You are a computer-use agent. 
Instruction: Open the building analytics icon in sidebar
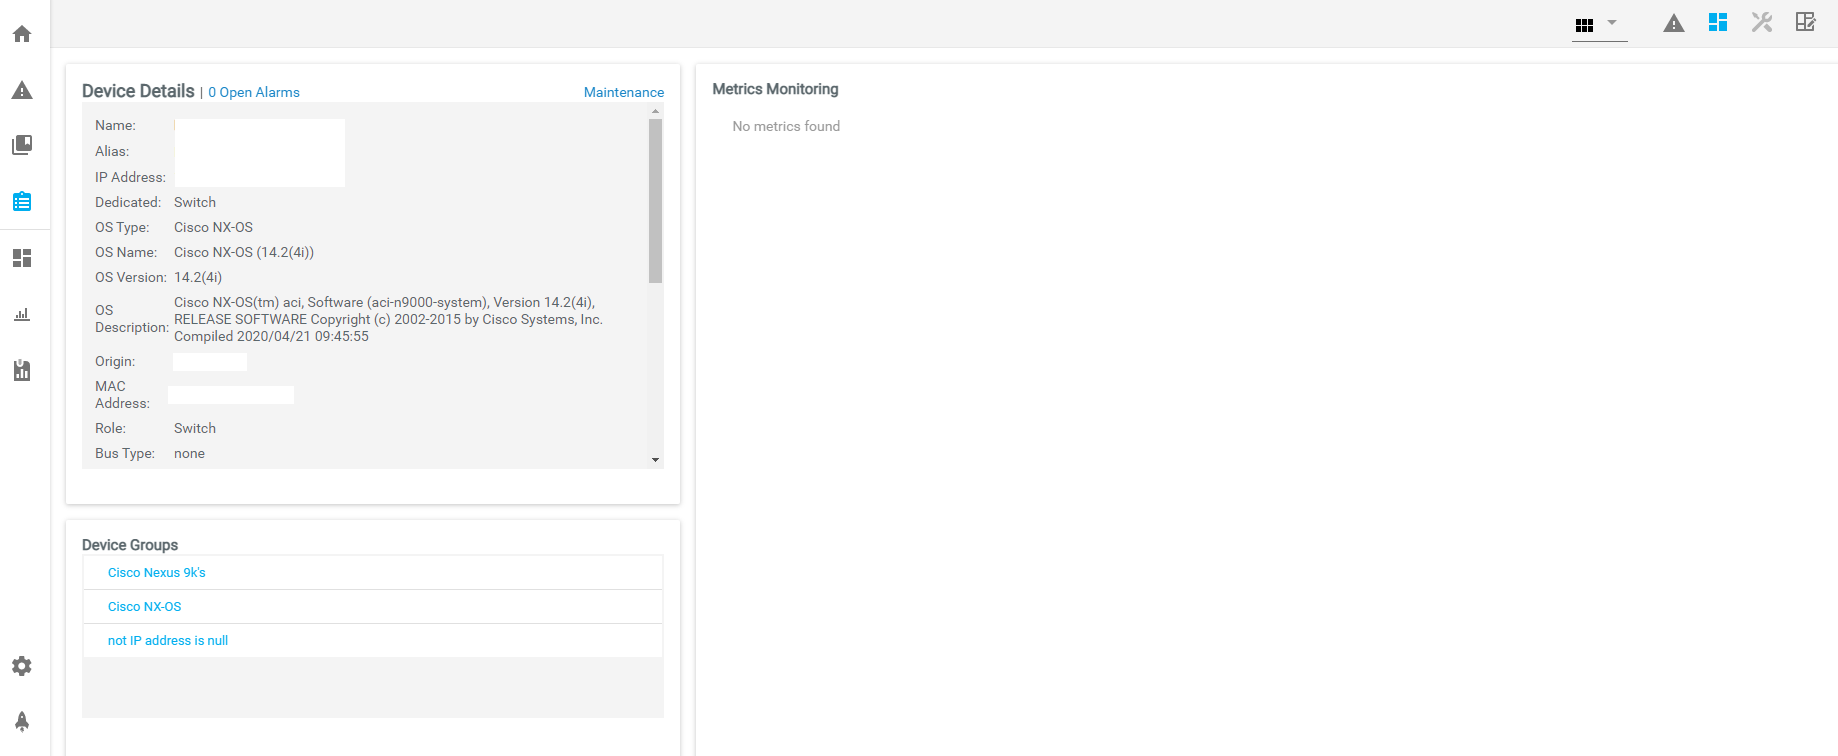click(22, 370)
